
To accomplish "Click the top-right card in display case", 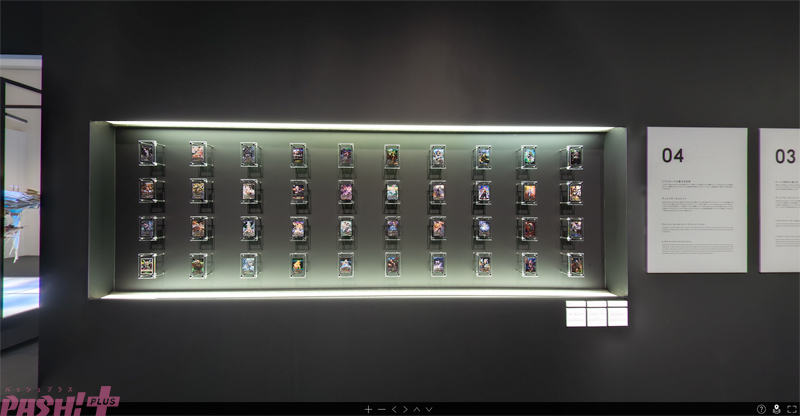I will coord(574,156).
